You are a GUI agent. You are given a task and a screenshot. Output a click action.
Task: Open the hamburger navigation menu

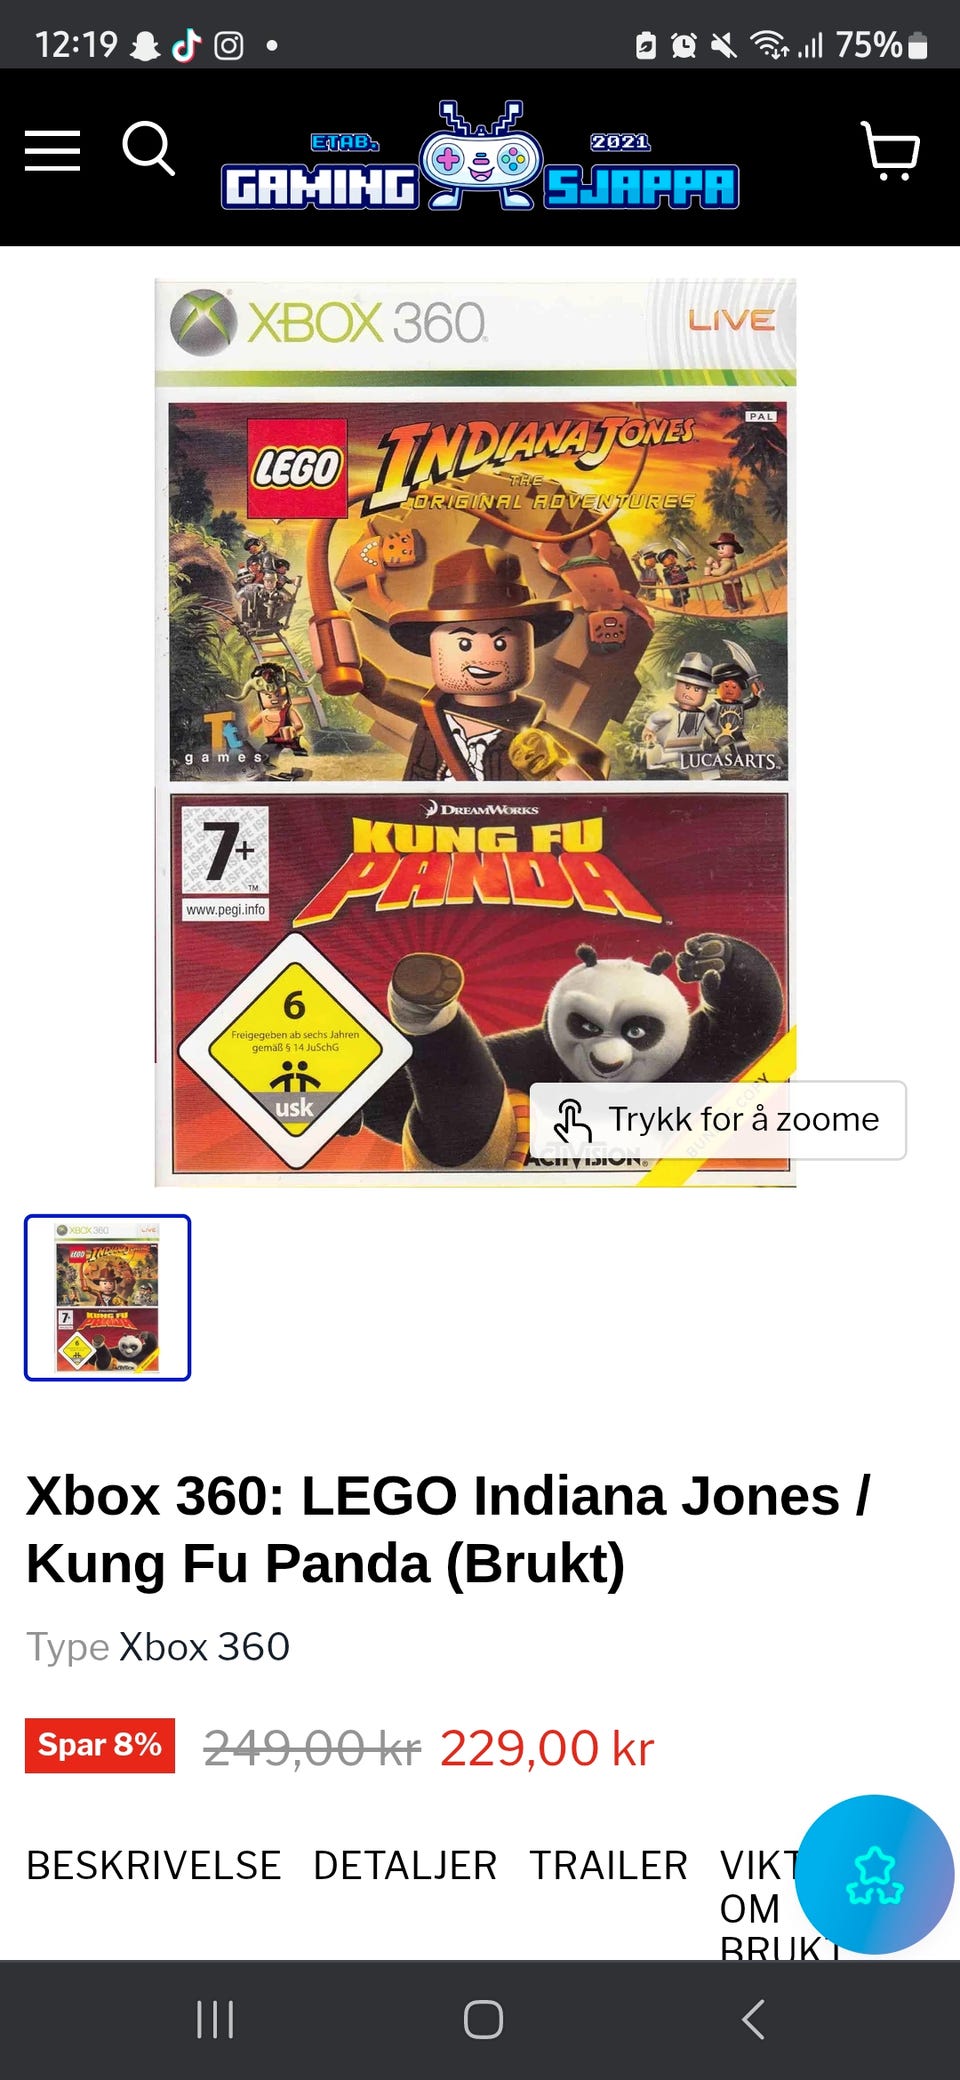pos(52,151)
